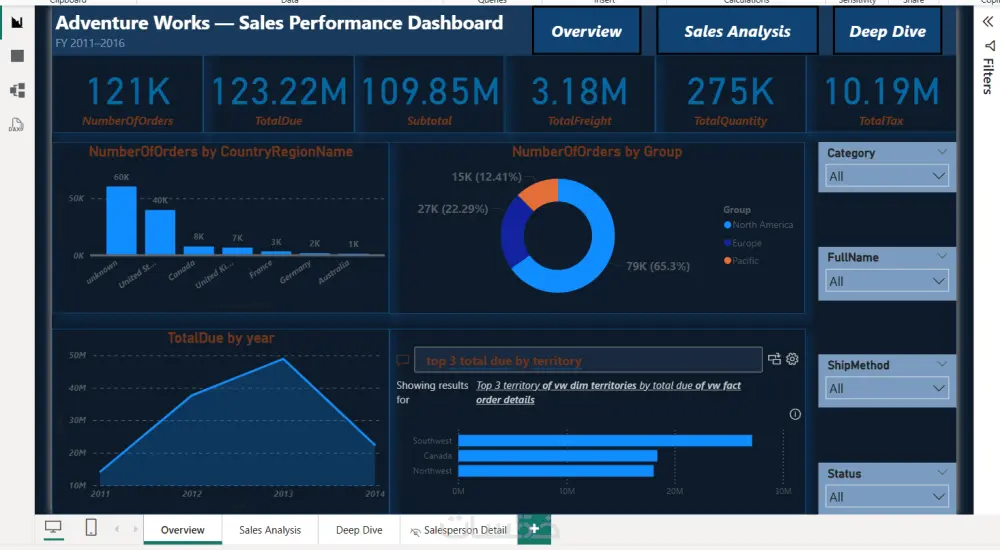Select North America legend swatch

tap(728, 225)
